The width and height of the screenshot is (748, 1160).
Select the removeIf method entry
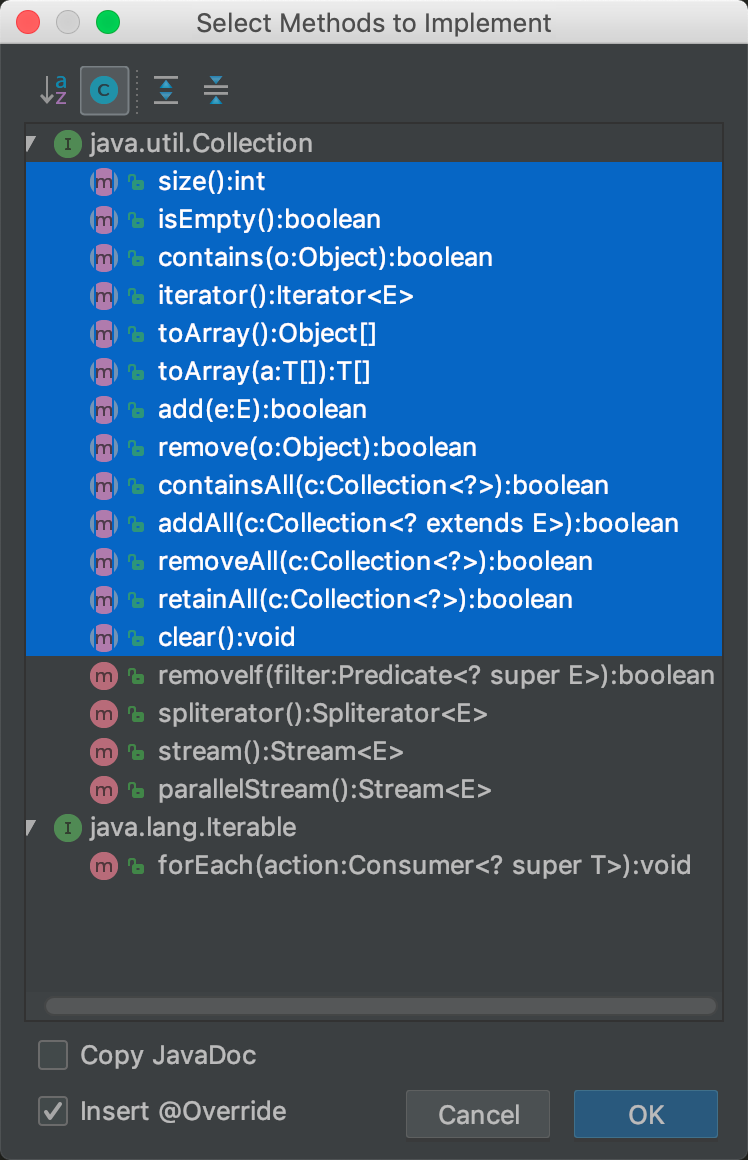[435, 676]
